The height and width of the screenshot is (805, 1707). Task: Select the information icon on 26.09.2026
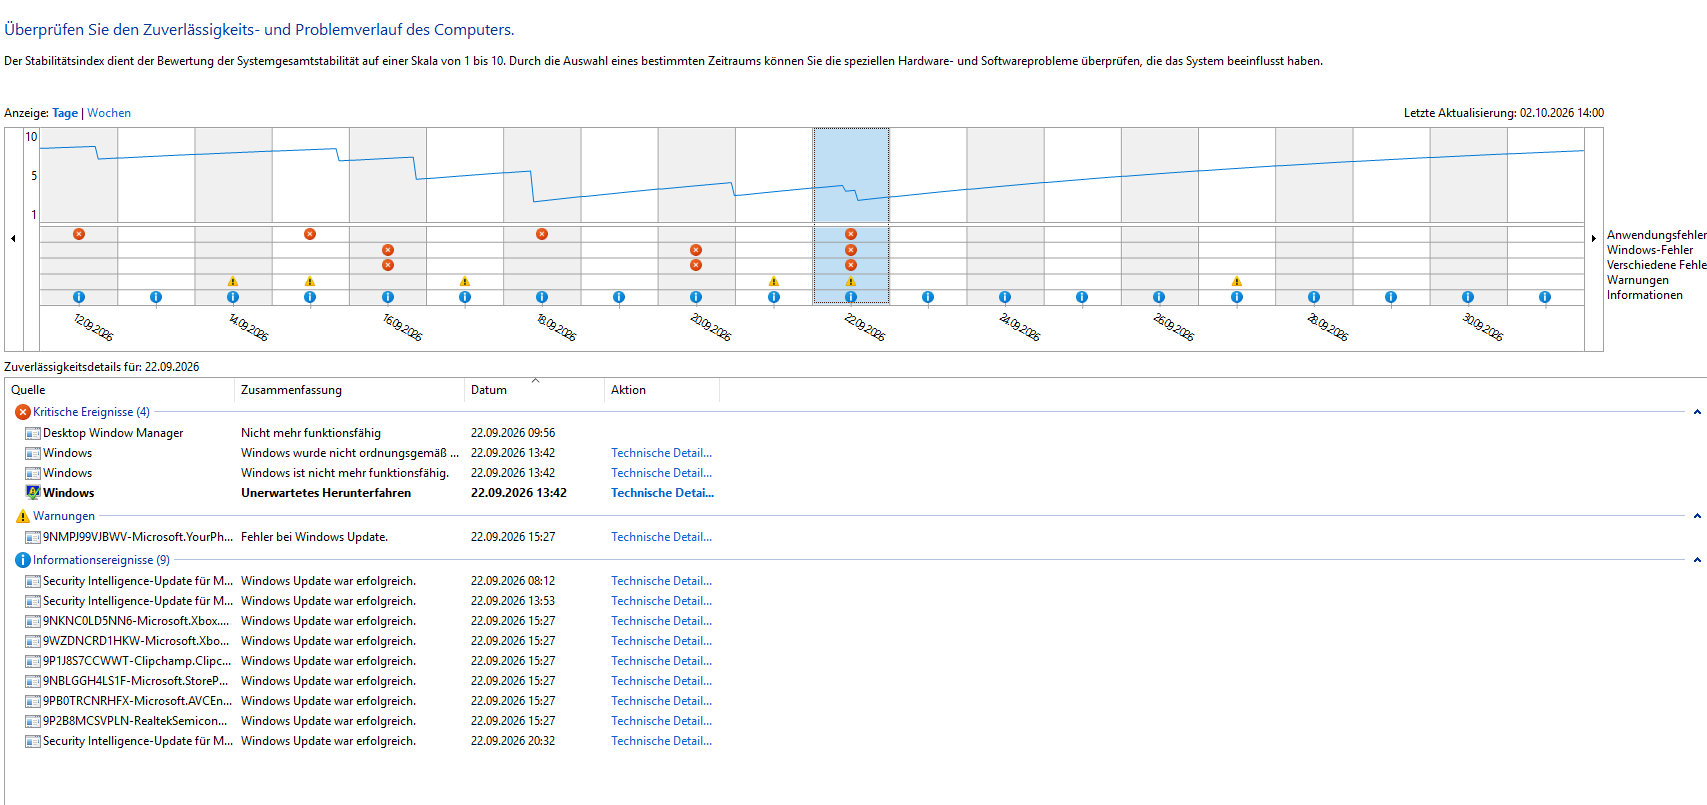tap(1159, 297)
